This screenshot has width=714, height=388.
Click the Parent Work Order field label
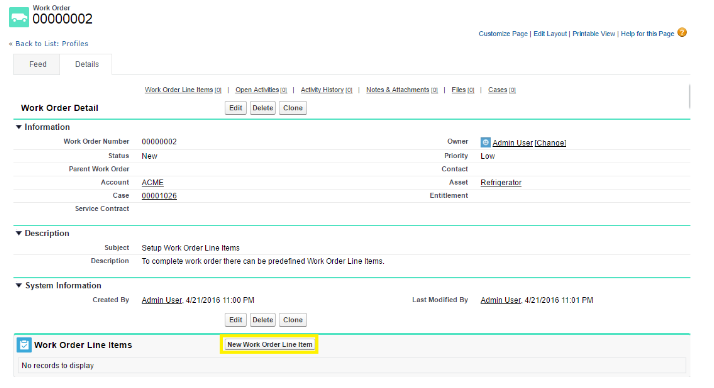(99, 169)
